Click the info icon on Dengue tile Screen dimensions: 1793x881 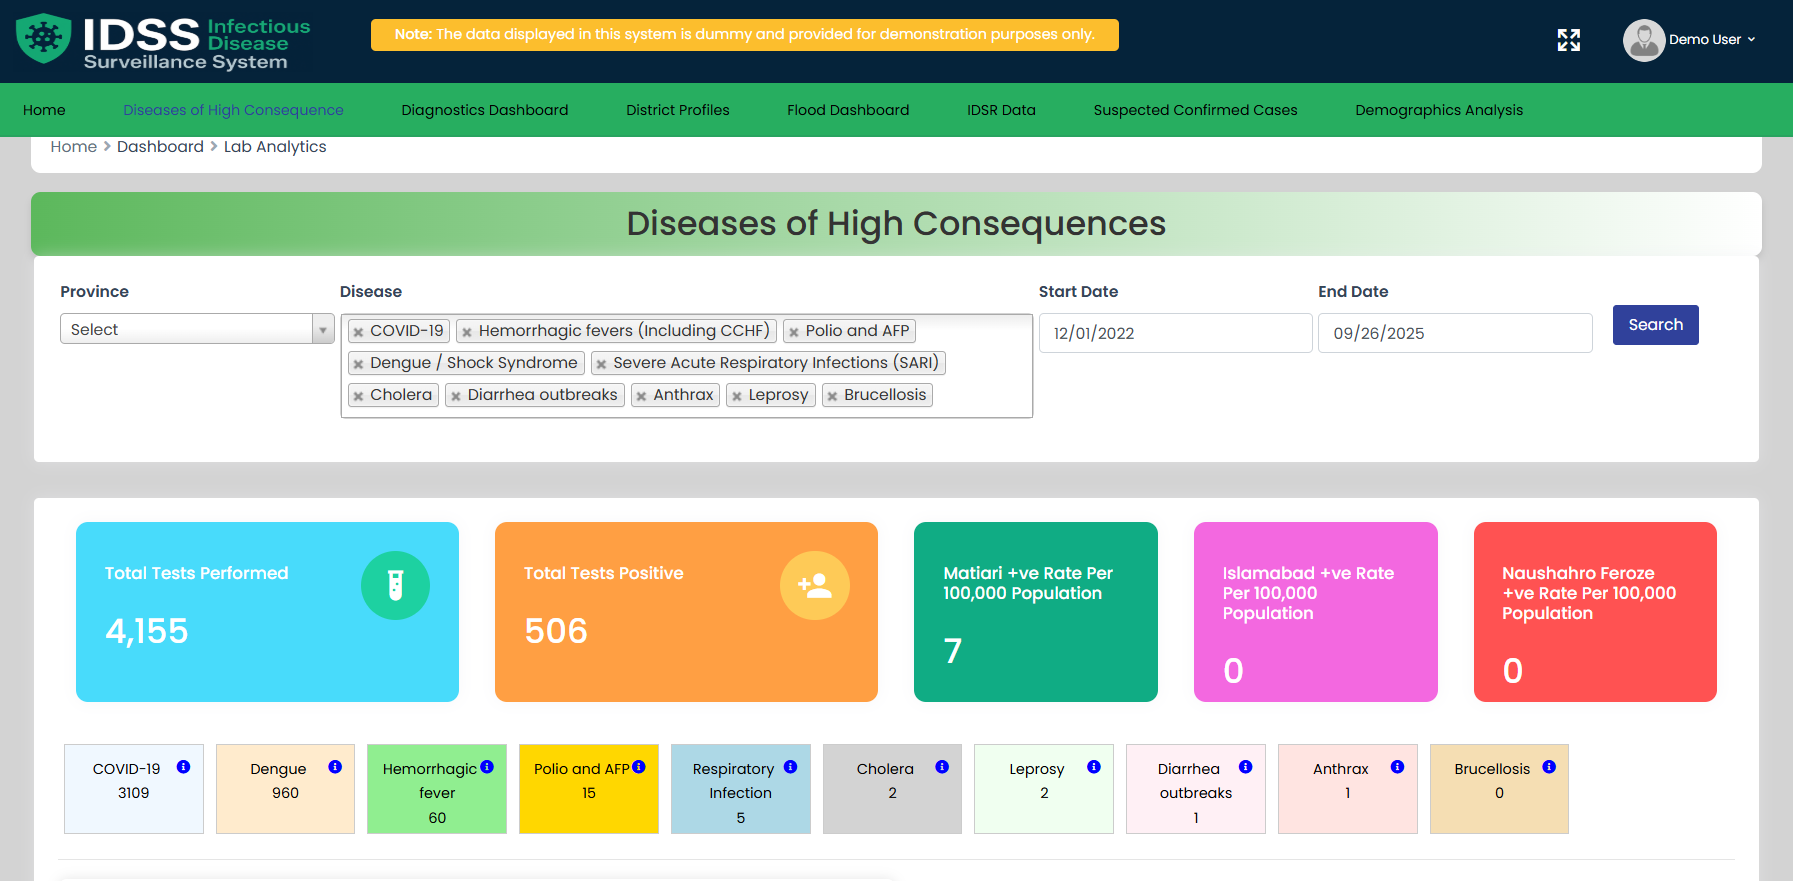(x=335, y=767)
